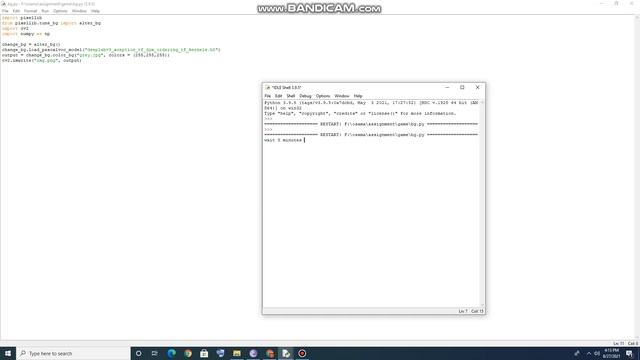Open Cortana from the taskbar circle icon
Viewport: 640px width, 360px height.
139,353
